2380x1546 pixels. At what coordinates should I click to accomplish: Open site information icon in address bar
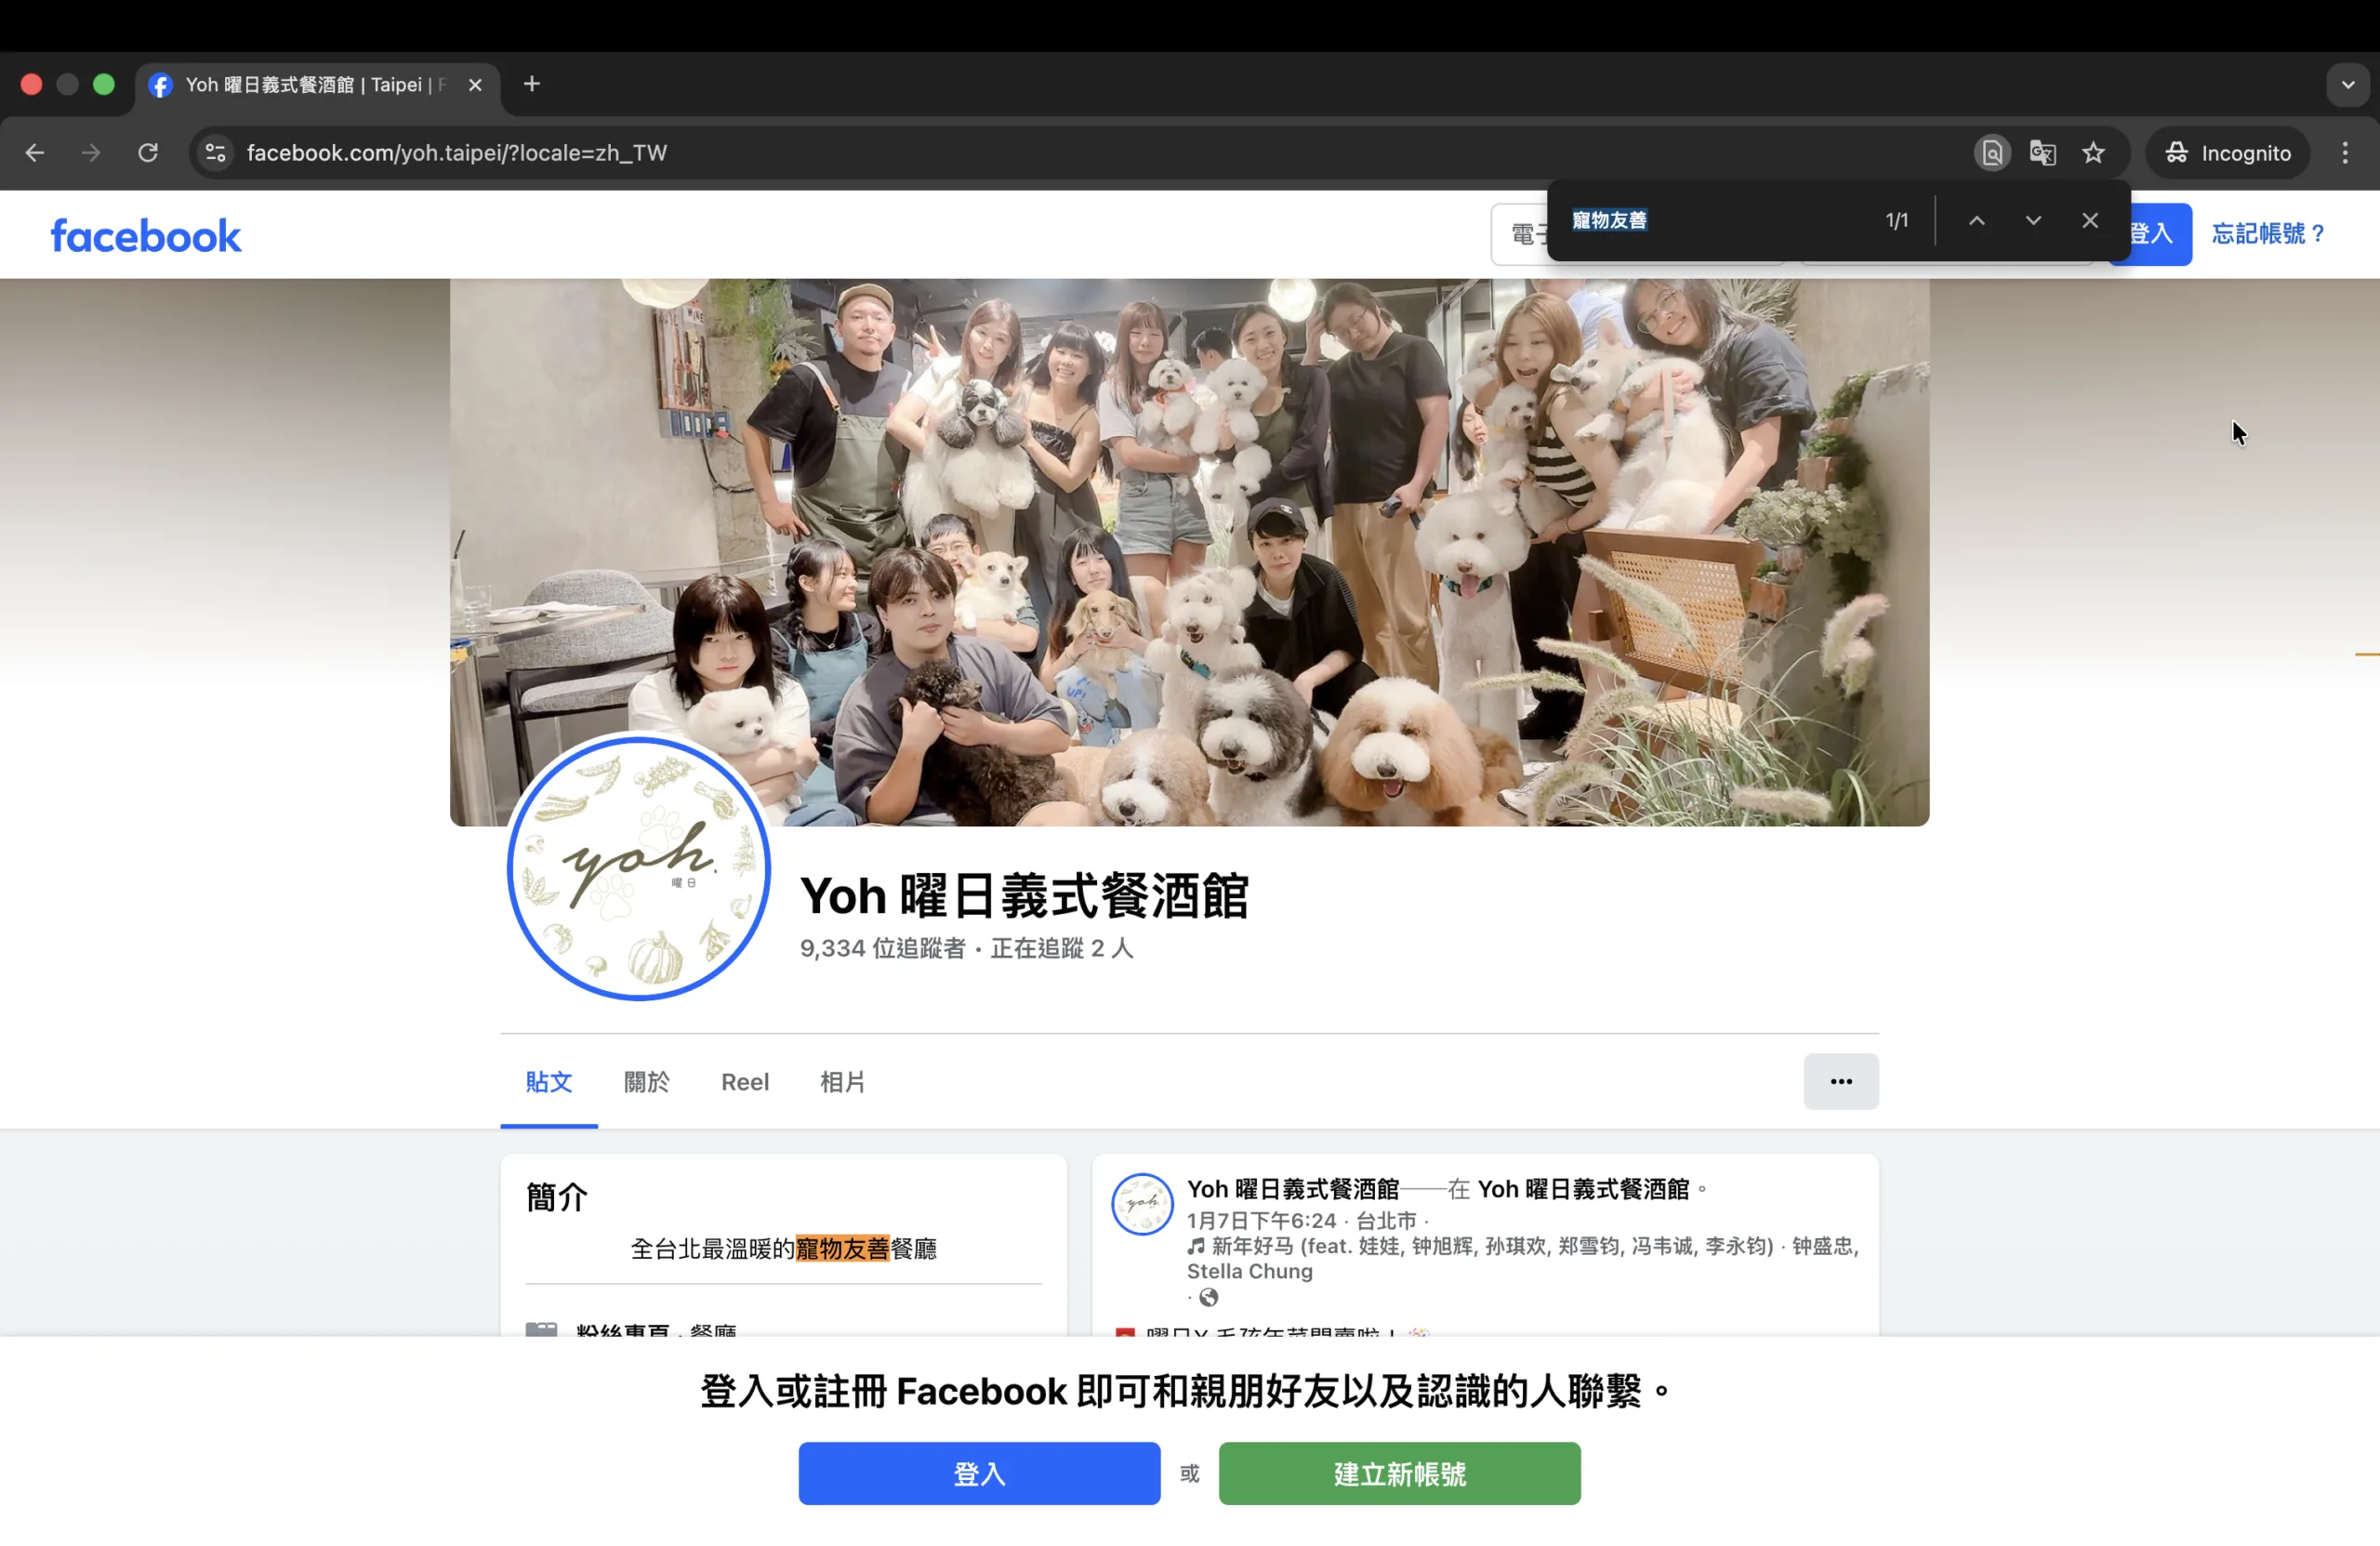pos(215,153)
